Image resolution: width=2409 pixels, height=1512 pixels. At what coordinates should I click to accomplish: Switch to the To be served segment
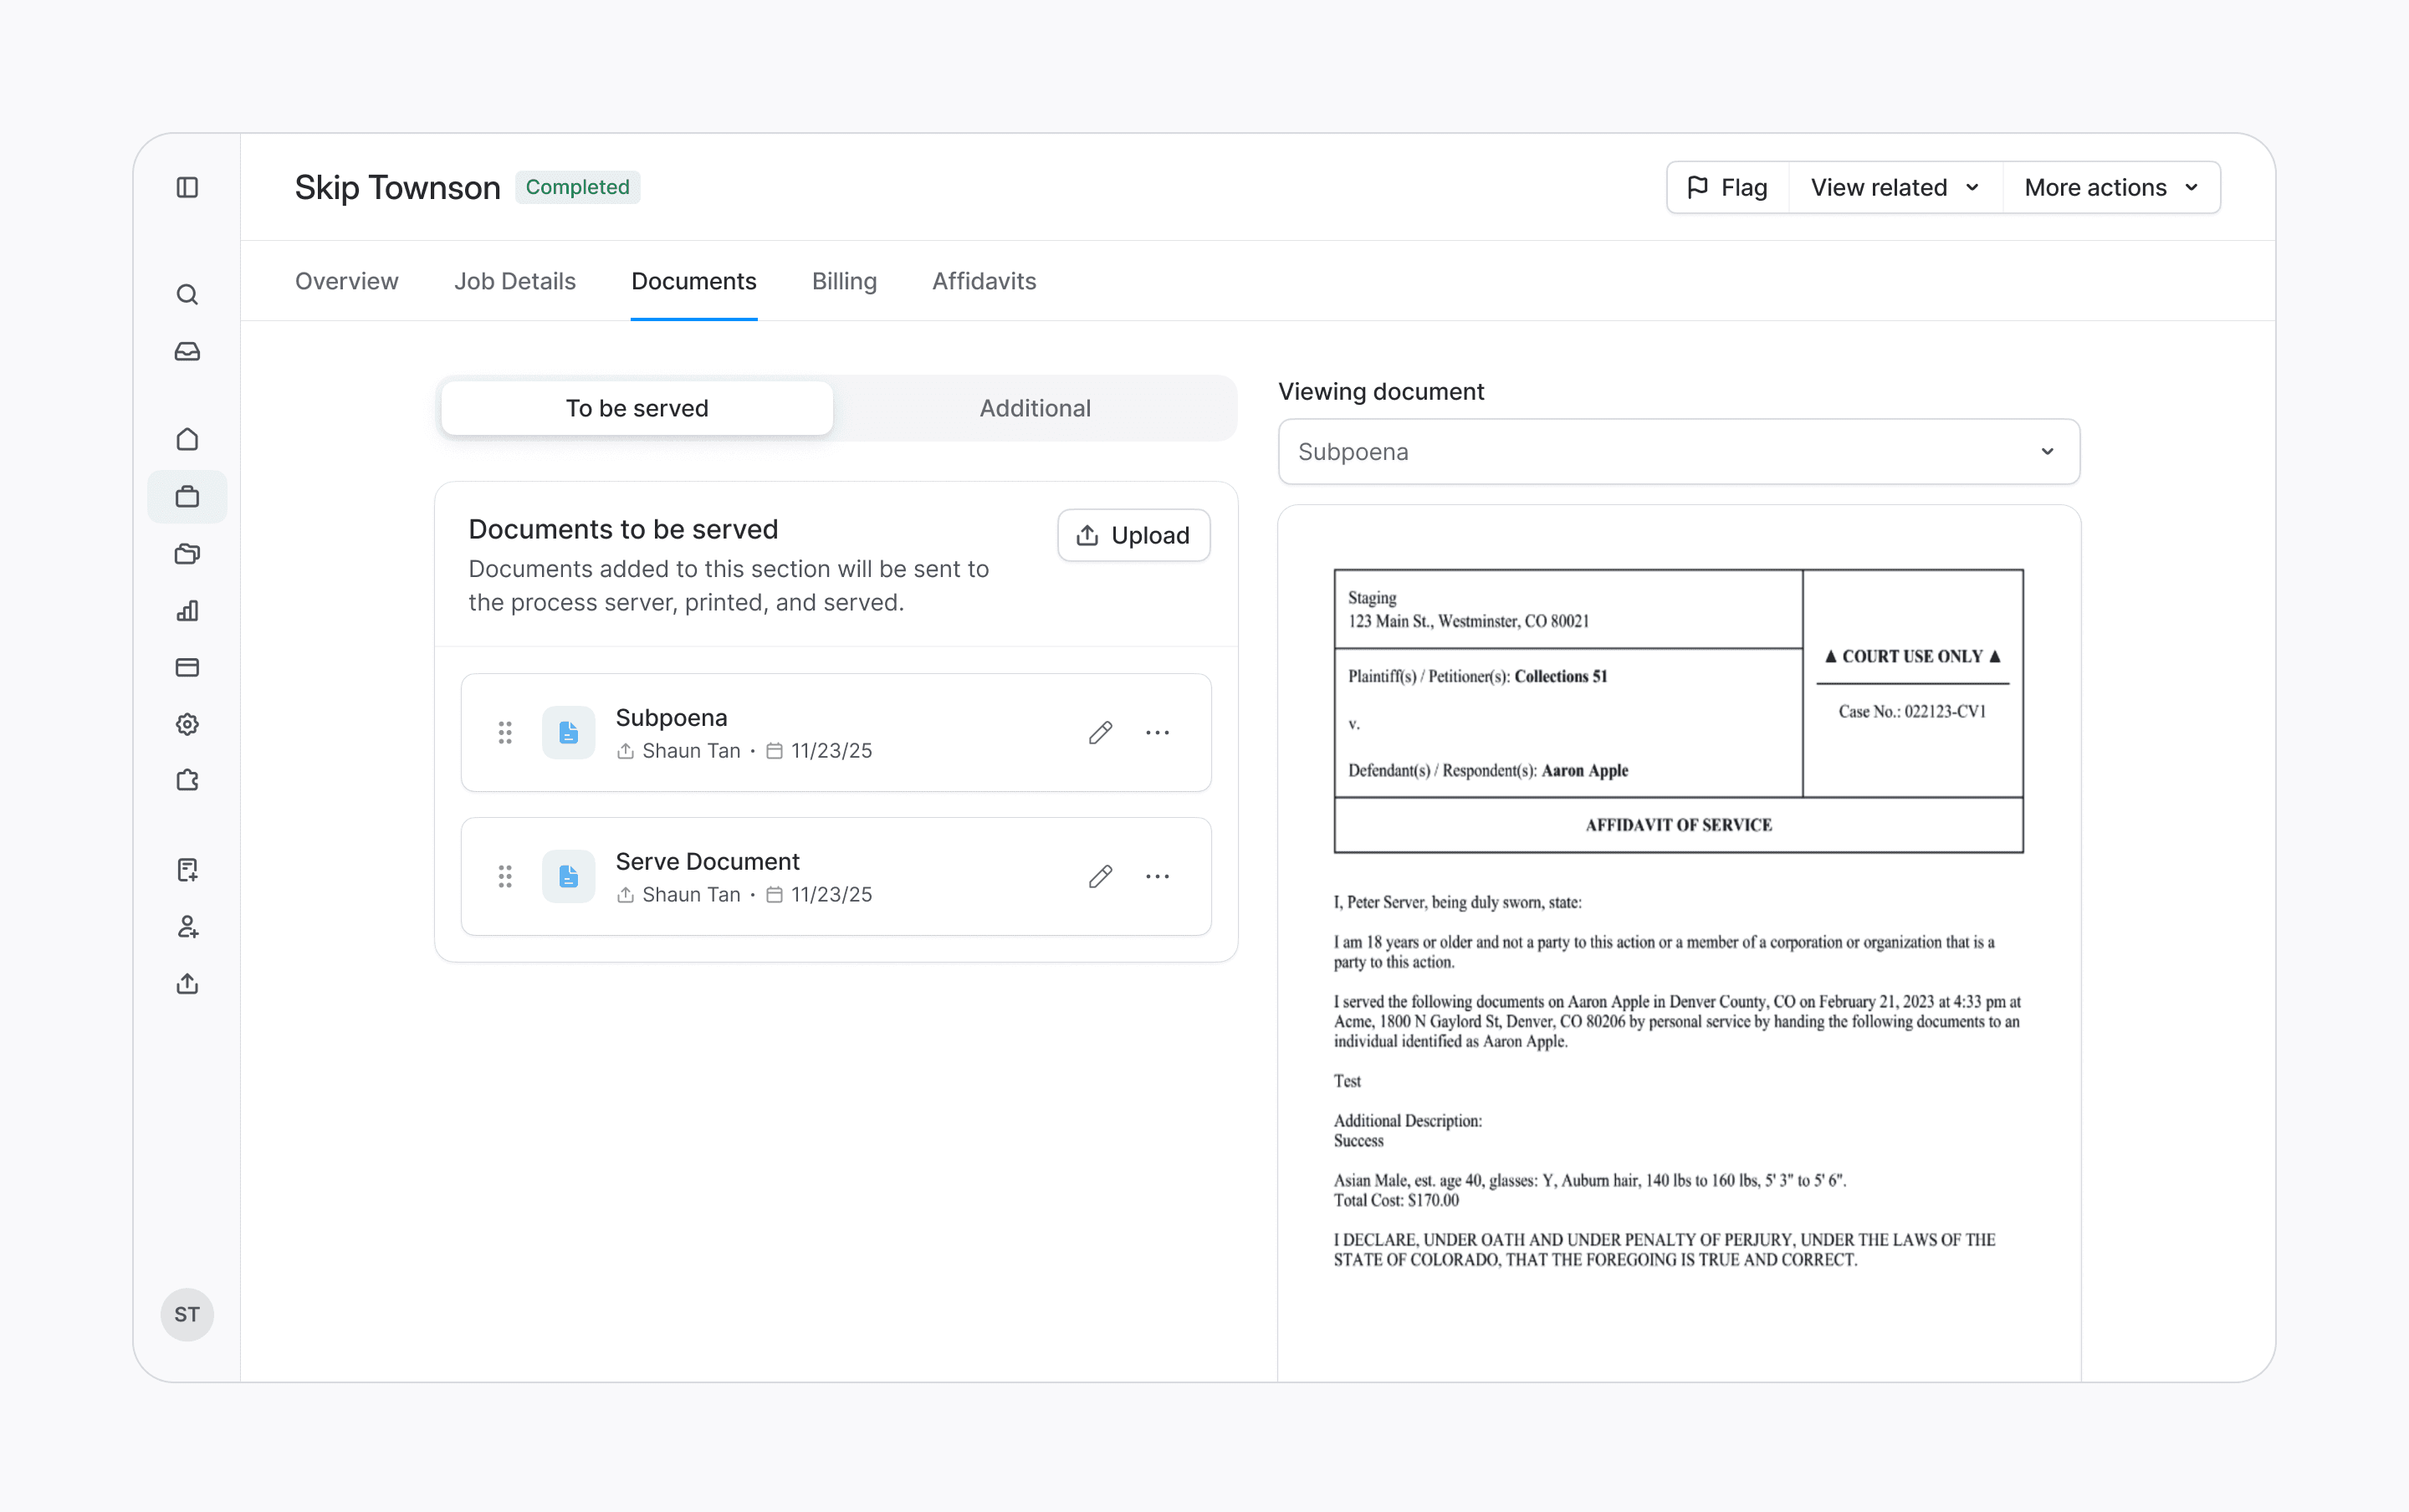(x=637, y=408)
